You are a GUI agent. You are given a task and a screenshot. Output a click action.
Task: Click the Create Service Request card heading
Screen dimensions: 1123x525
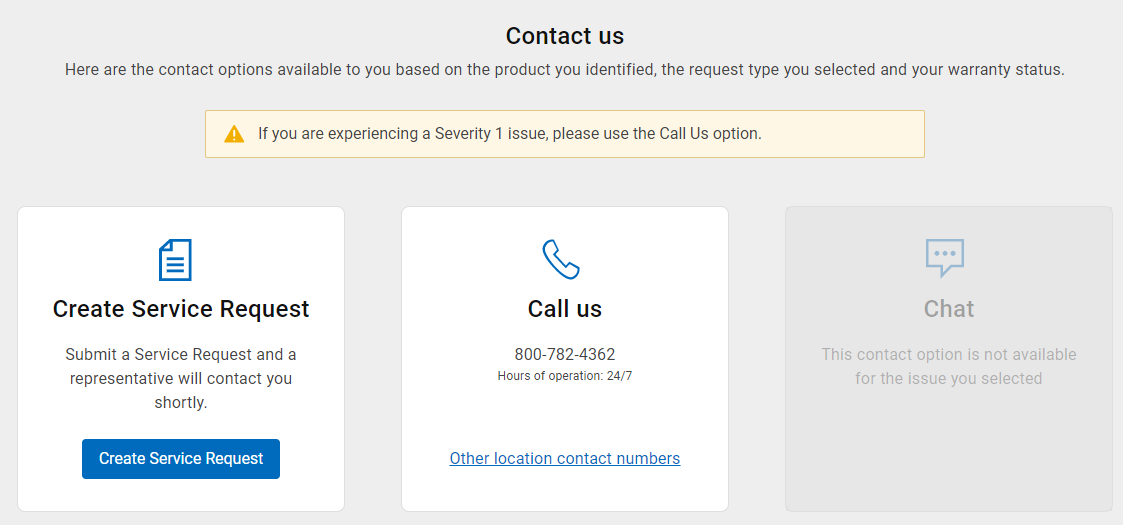(181, 309)
